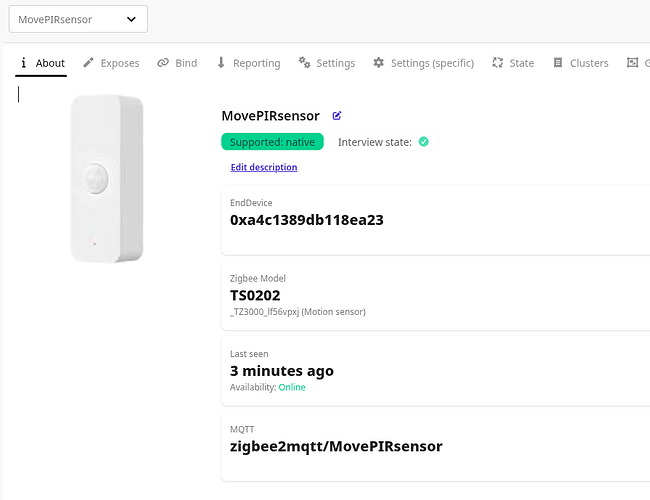Viewport: 650px width, 500px height.
Task: Click the double gears Settings icon
Action: click(305, 63)
